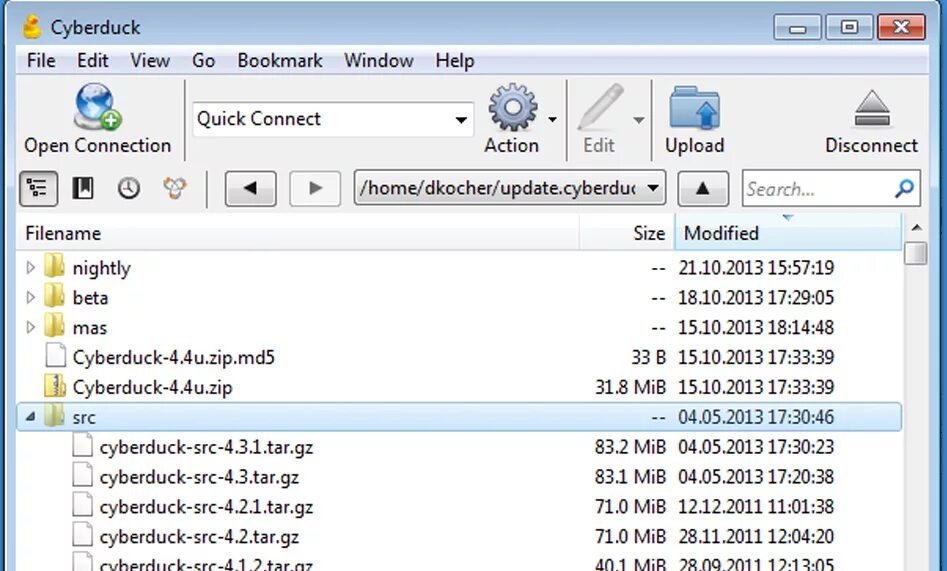Click the Edit pencil icon
Screen dimensions: 947x571
(x=600, y=107)
